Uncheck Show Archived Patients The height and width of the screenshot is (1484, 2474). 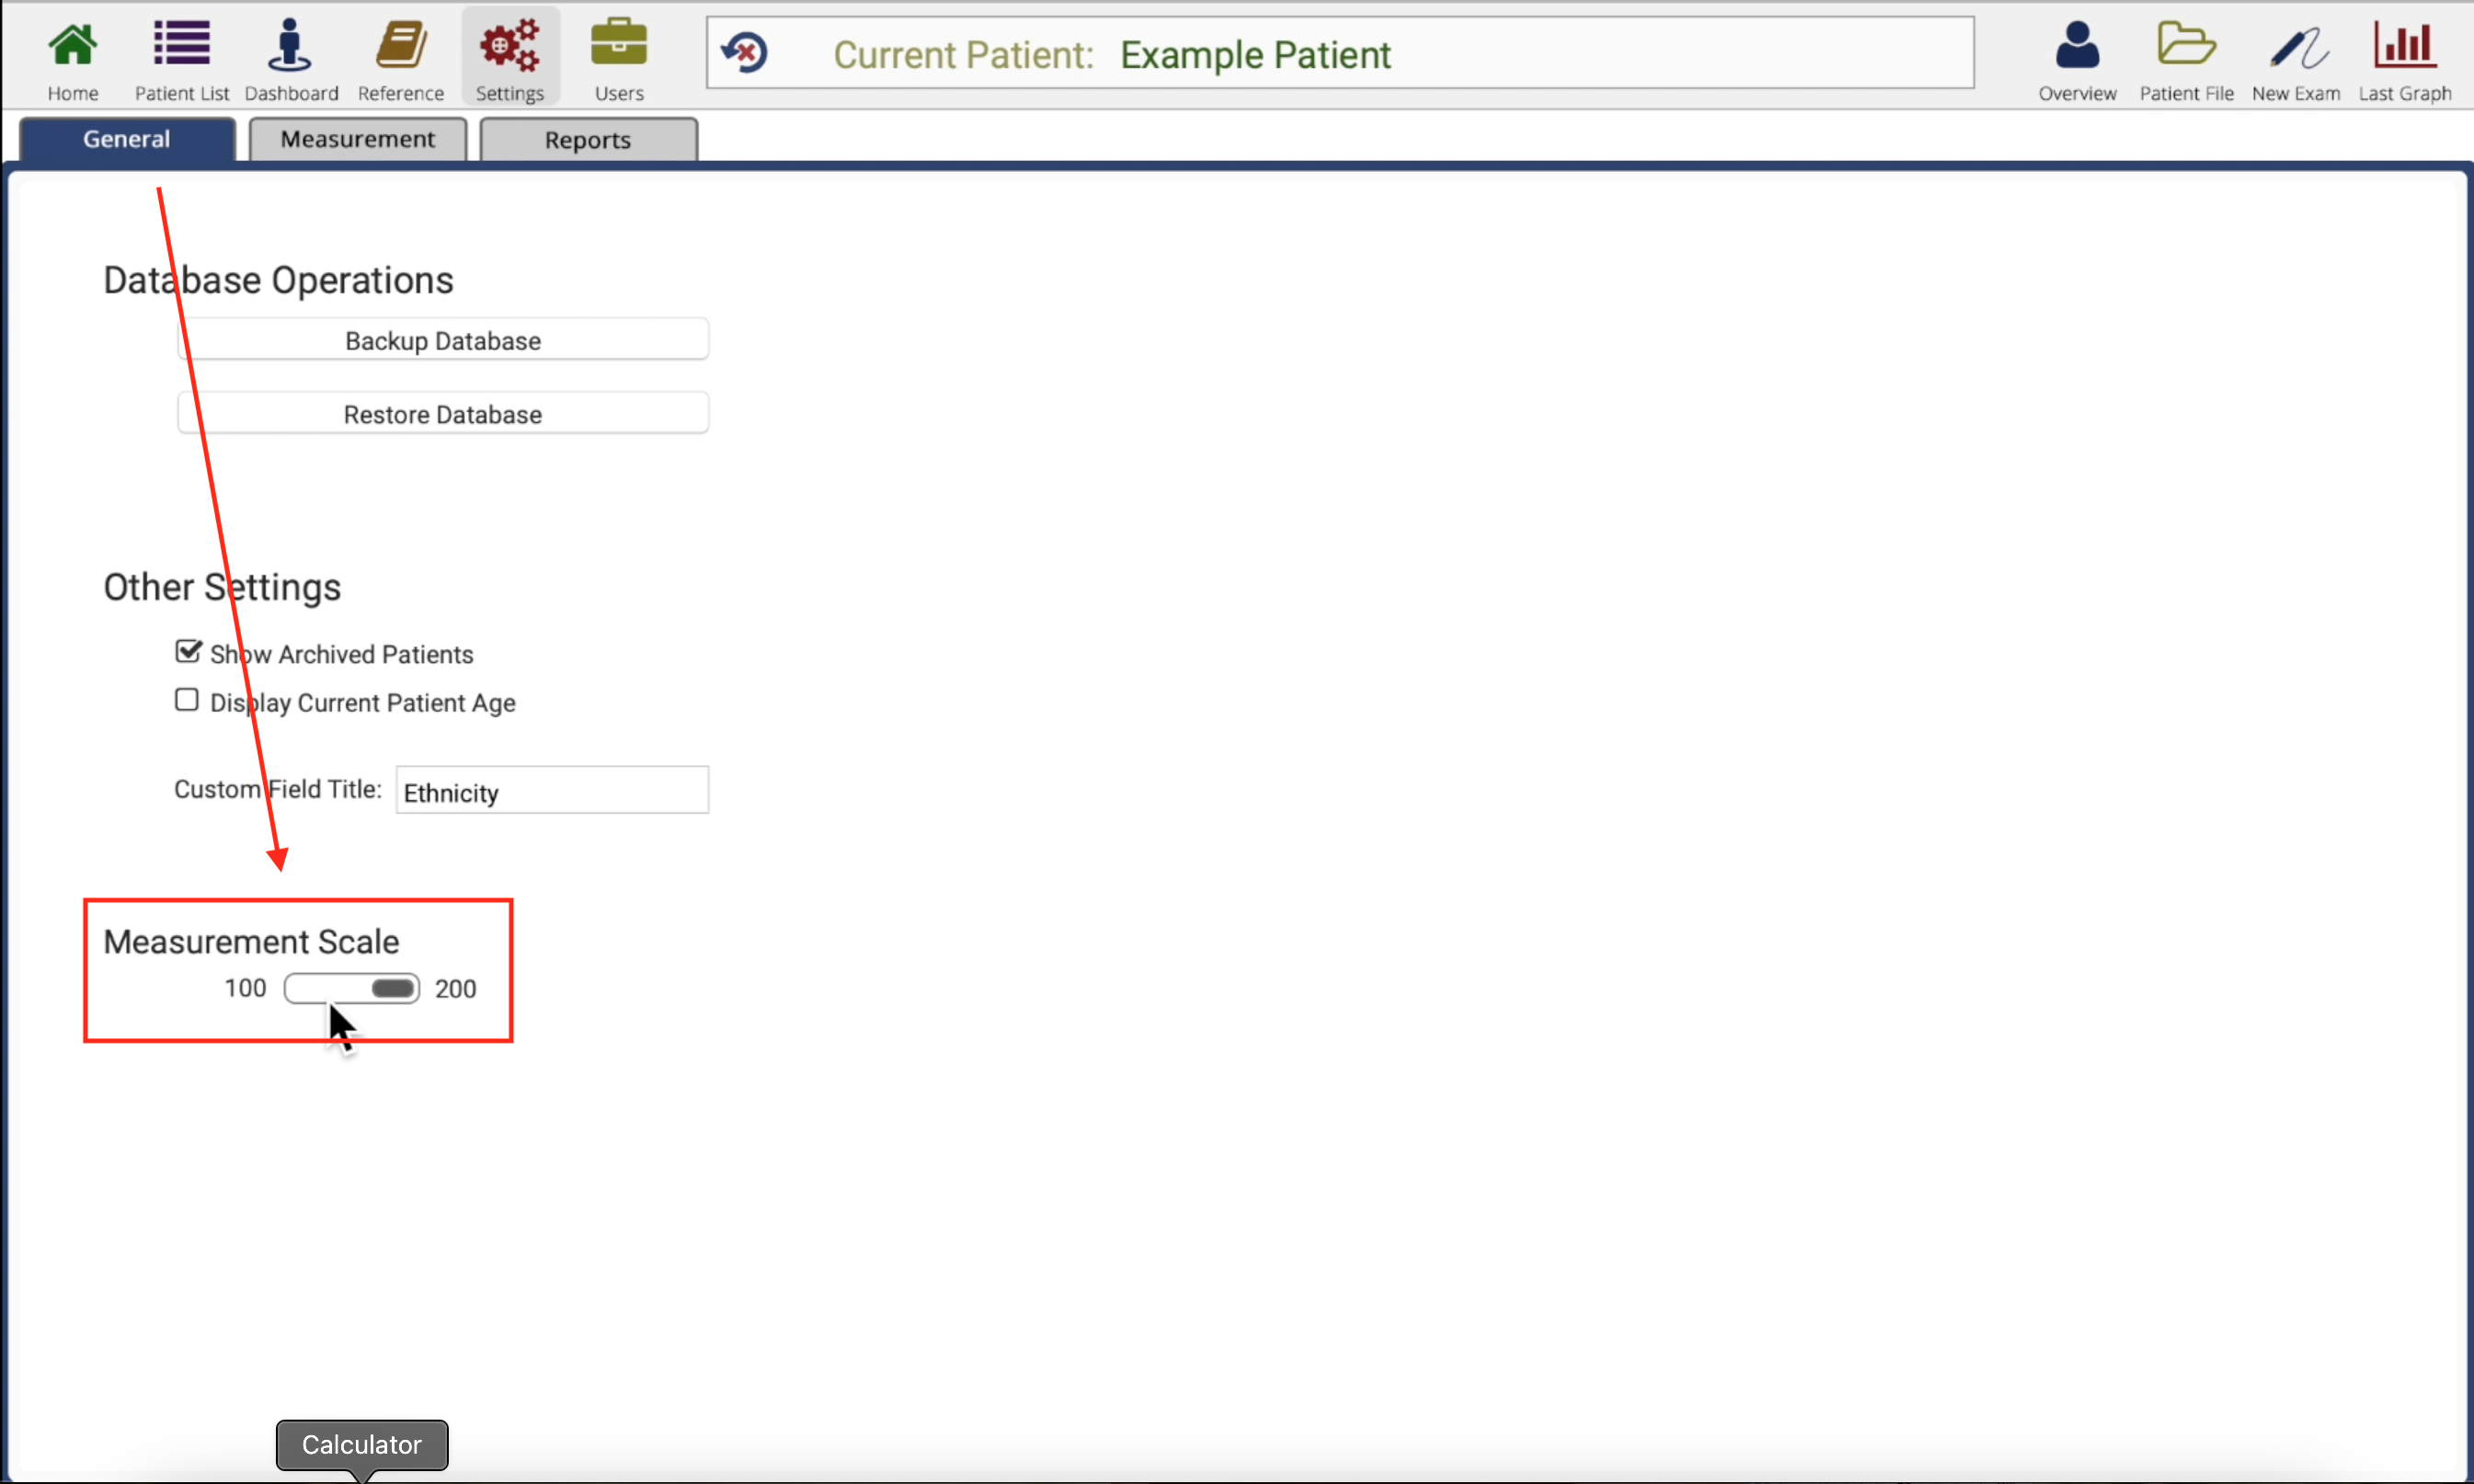pyautogui.click(x=187, y=652)
